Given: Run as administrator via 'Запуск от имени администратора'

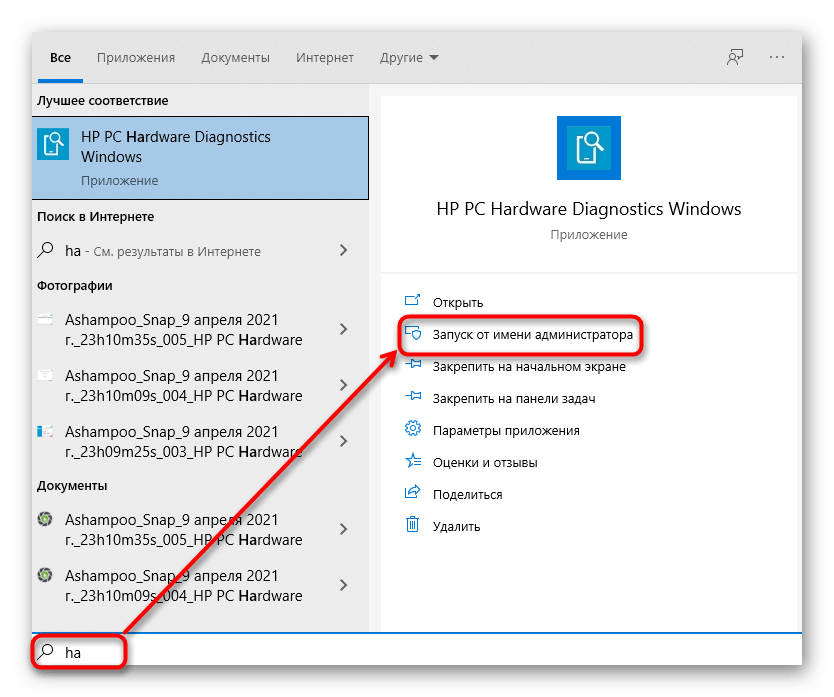Looking at the screenshot, I should tap(532, 335).
